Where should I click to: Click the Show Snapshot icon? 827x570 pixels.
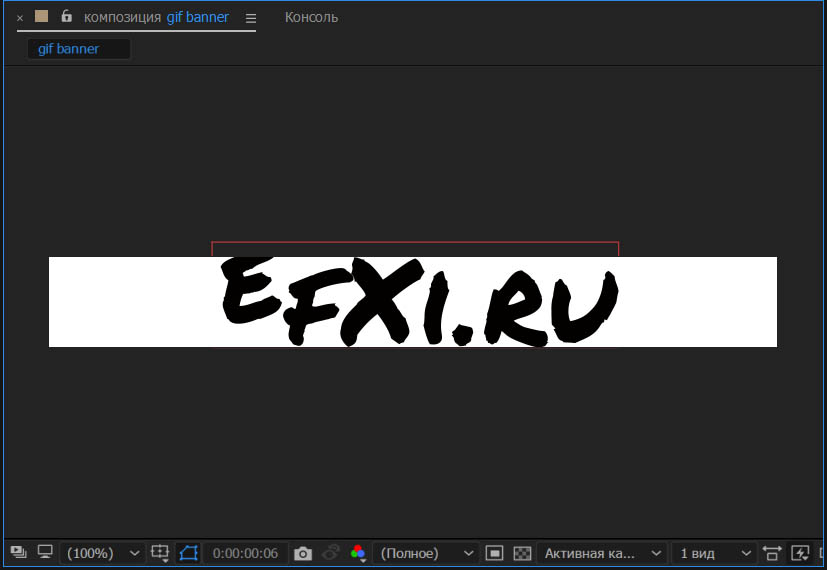click(x=331, y=553)
